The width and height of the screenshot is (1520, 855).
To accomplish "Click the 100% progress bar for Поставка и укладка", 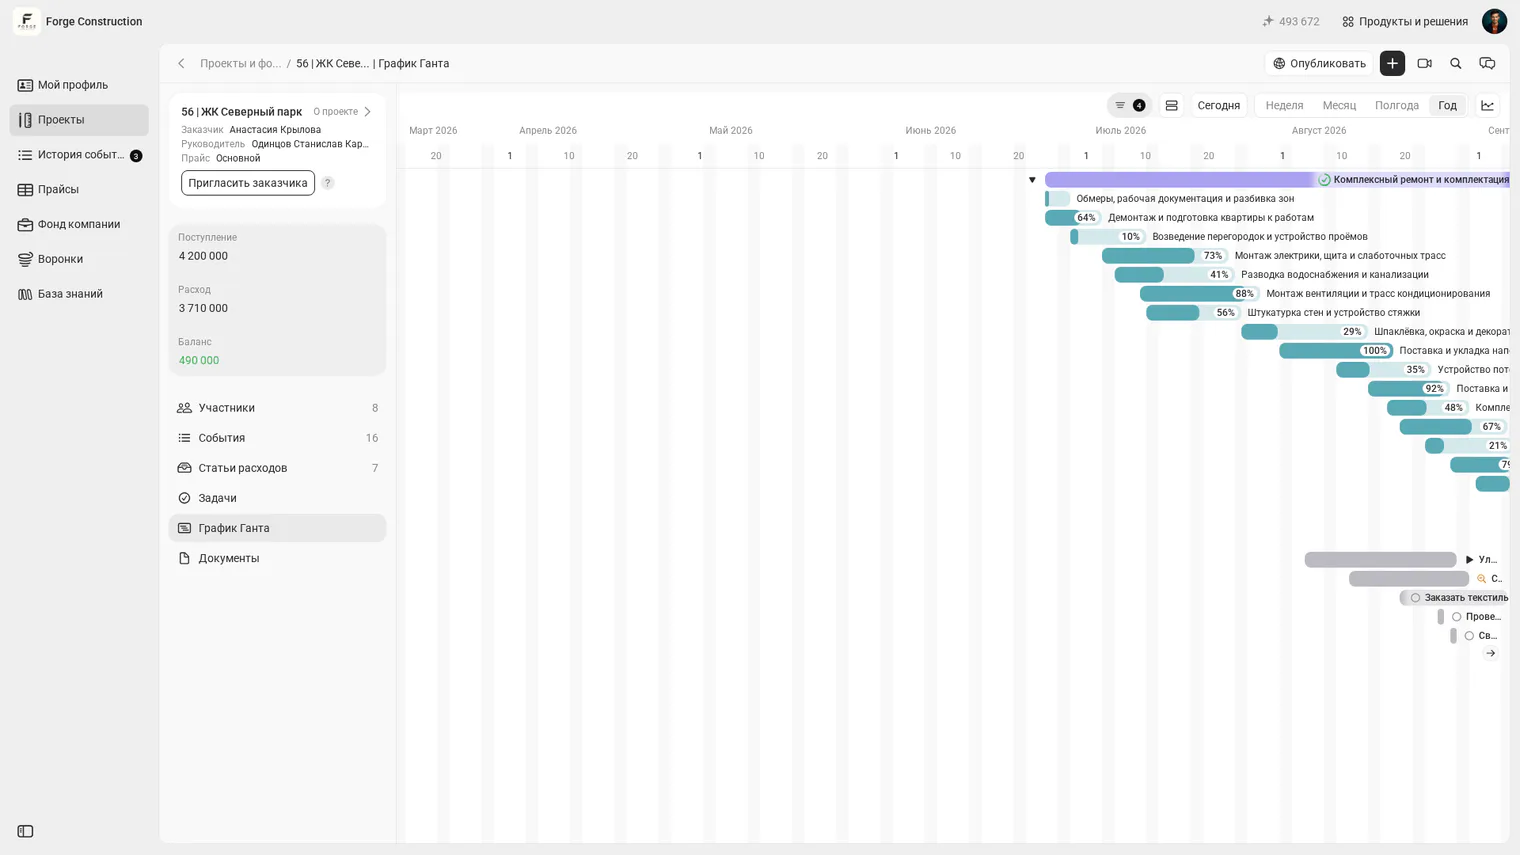I will 1336,351.
